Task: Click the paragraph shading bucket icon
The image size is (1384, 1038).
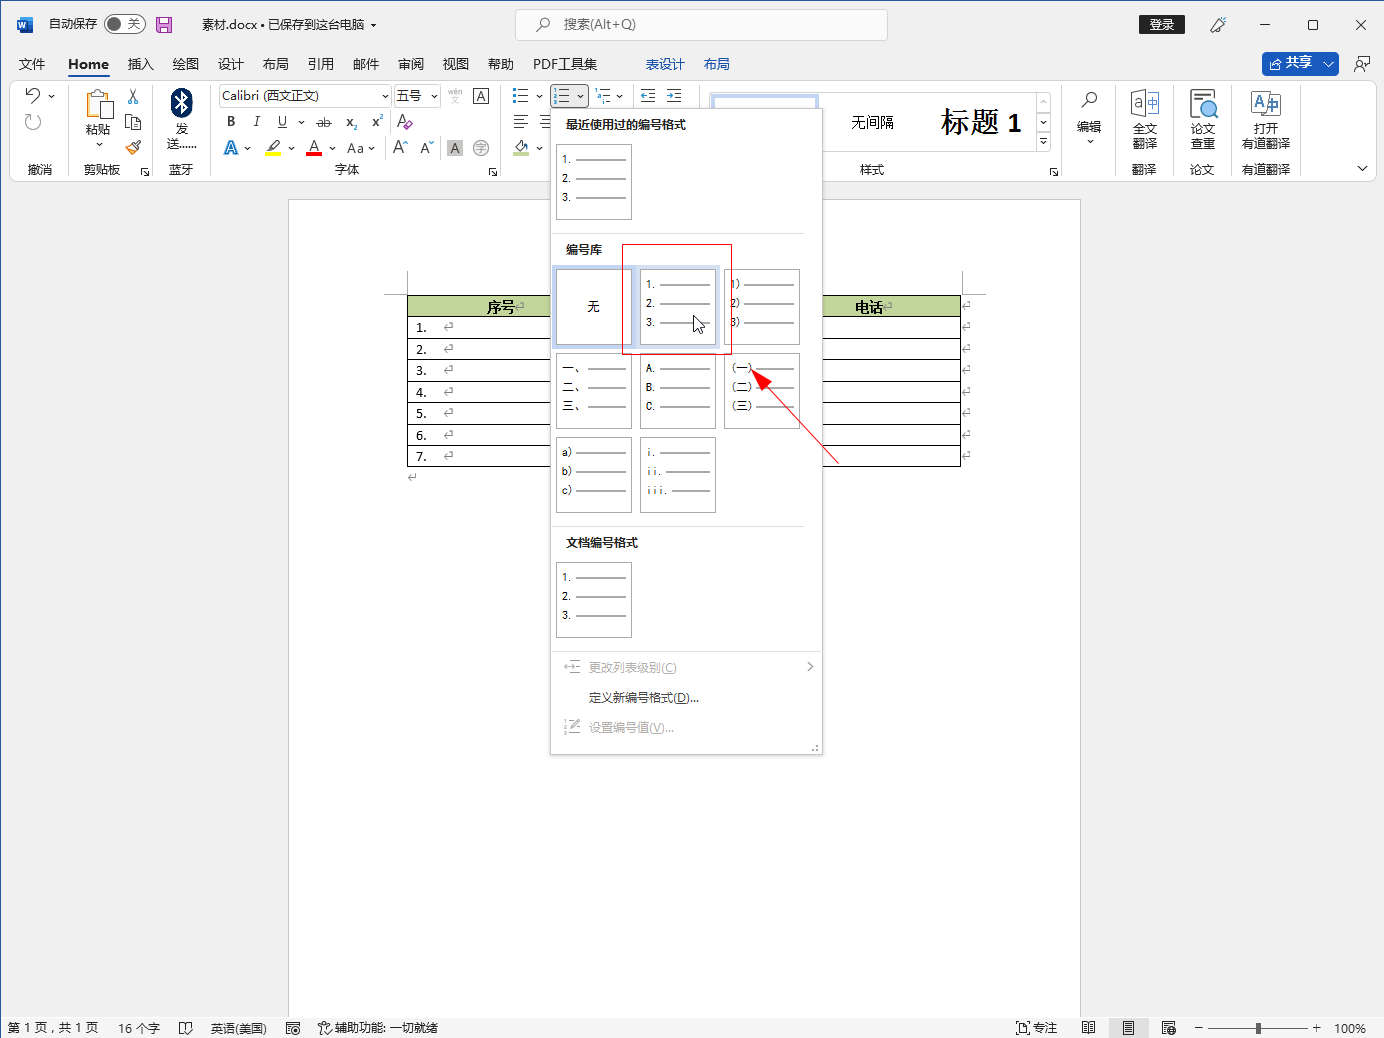Action: pos(521,148)
